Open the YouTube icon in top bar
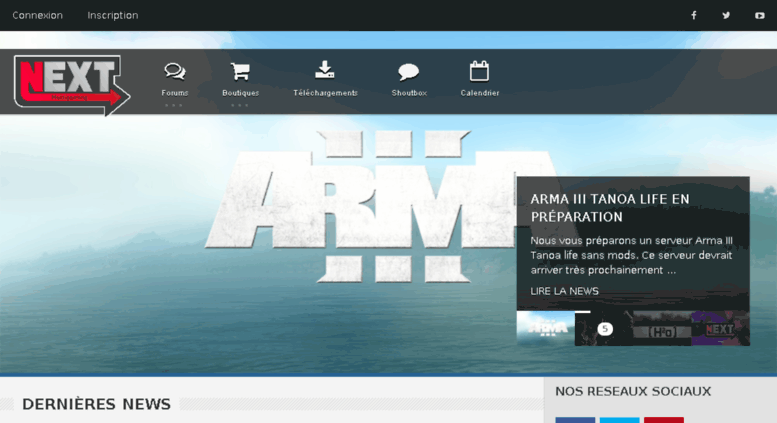Viewport: 777px width, 423px height. pos(760,15)
